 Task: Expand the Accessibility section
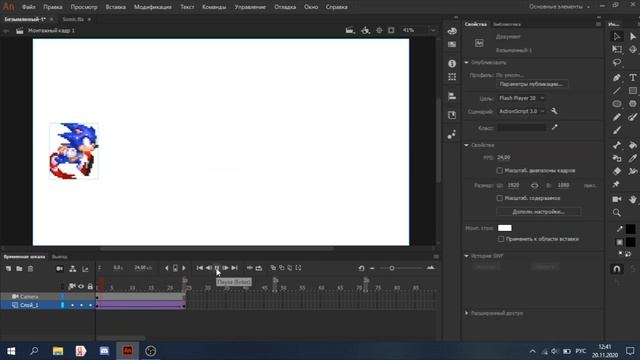pyautogui.click(x=467, y=313)
